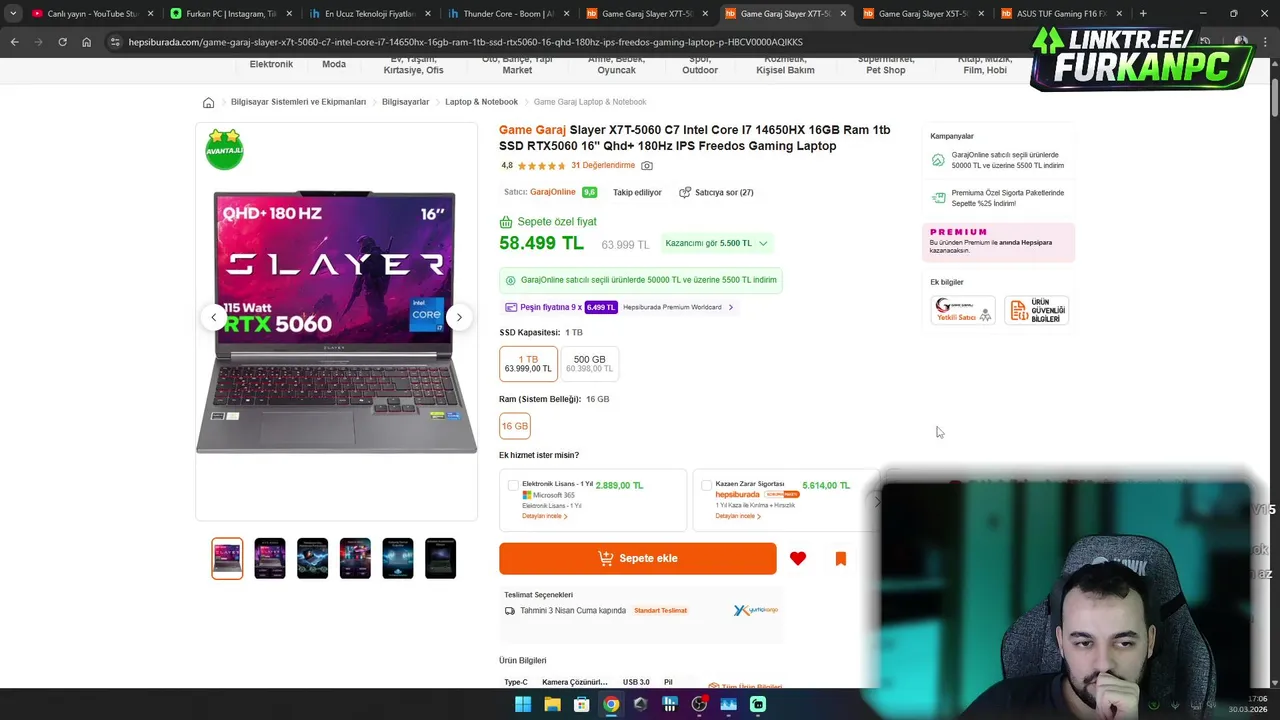
Task: Expand Kazaen Sigortası Detayları incele
Action: [x=737, y=516]
